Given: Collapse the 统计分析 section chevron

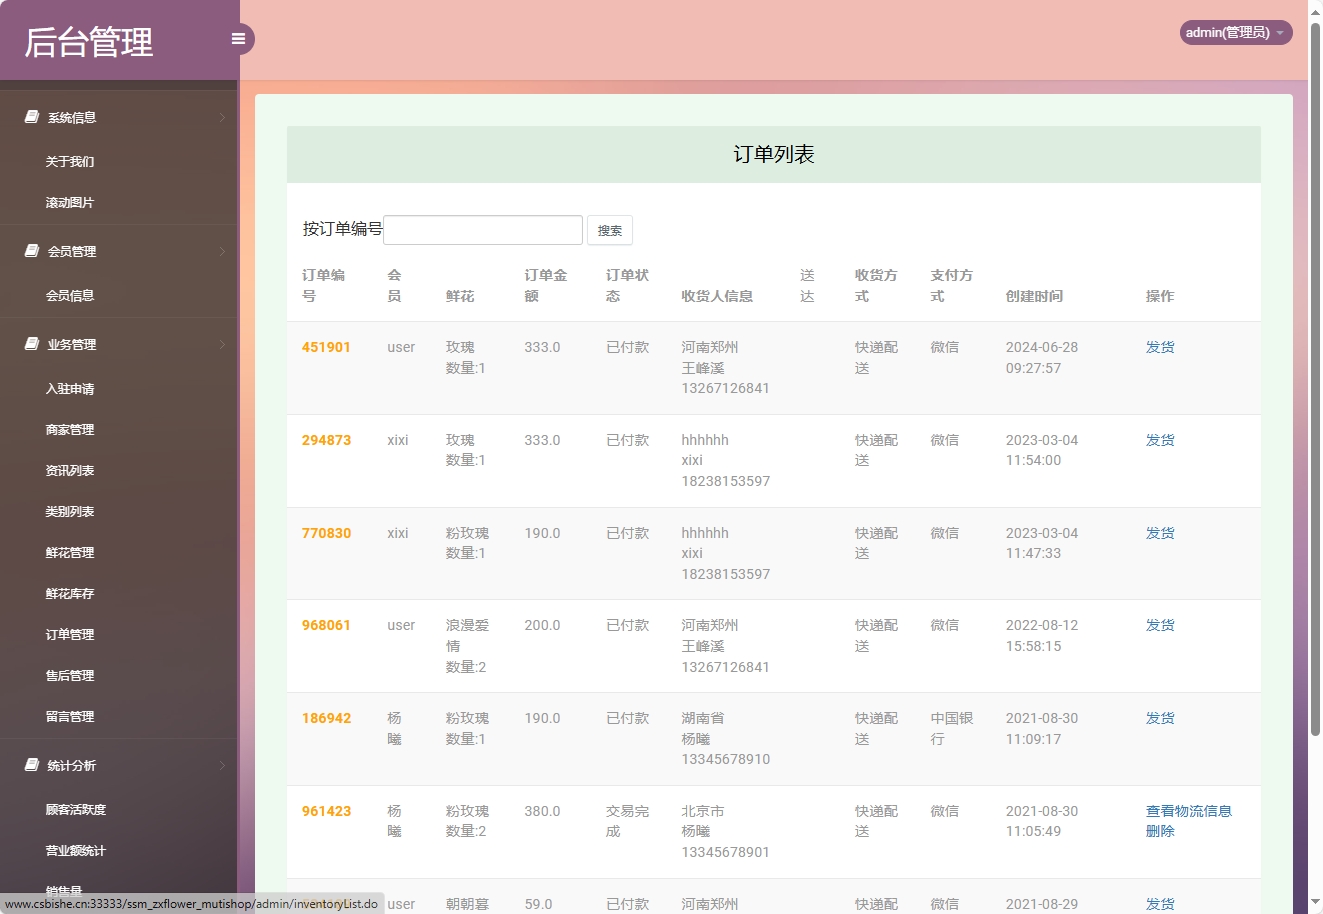Looking at the screenshot, I should [222, 766].
